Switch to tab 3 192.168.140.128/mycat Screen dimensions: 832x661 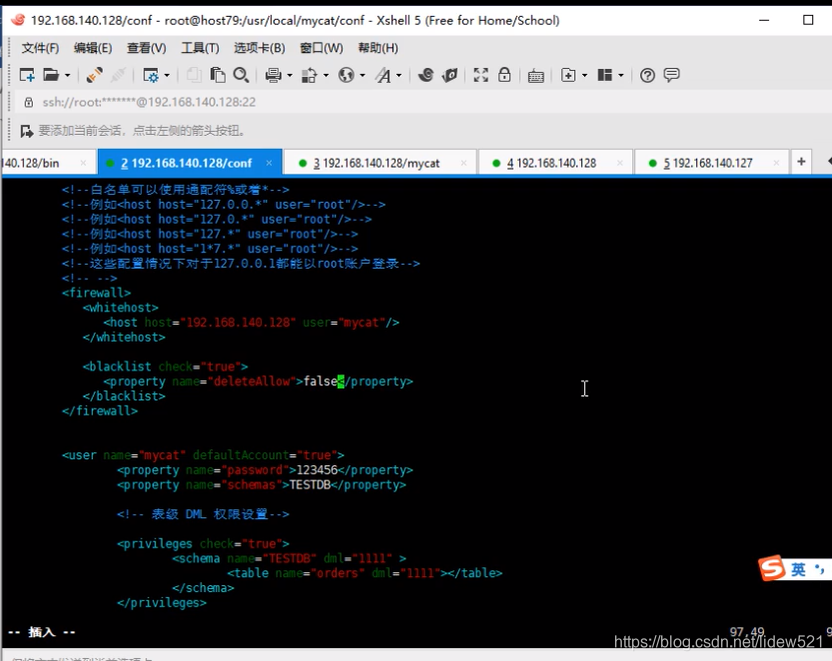pyautogui.click(x=379, y=163)
